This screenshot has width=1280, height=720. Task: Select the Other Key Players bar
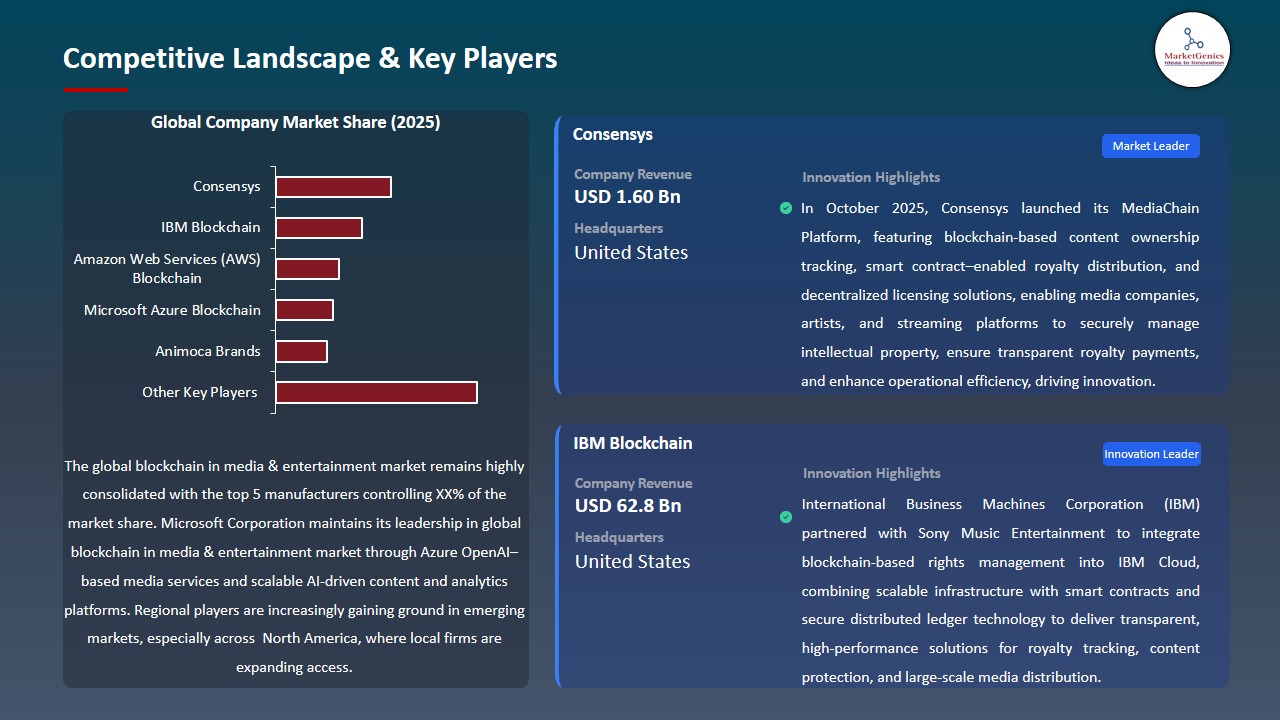pyautogui.click(x=376, y=392)
